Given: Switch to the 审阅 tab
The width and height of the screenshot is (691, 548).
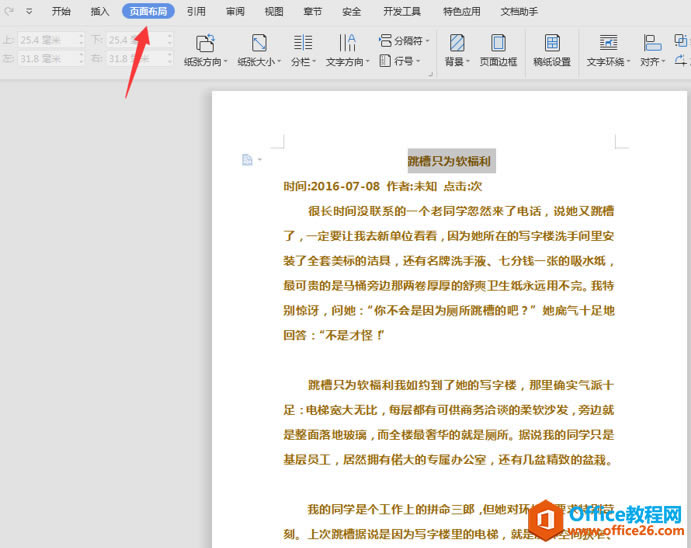Looking at the screenshot, I should pos(235,11).
